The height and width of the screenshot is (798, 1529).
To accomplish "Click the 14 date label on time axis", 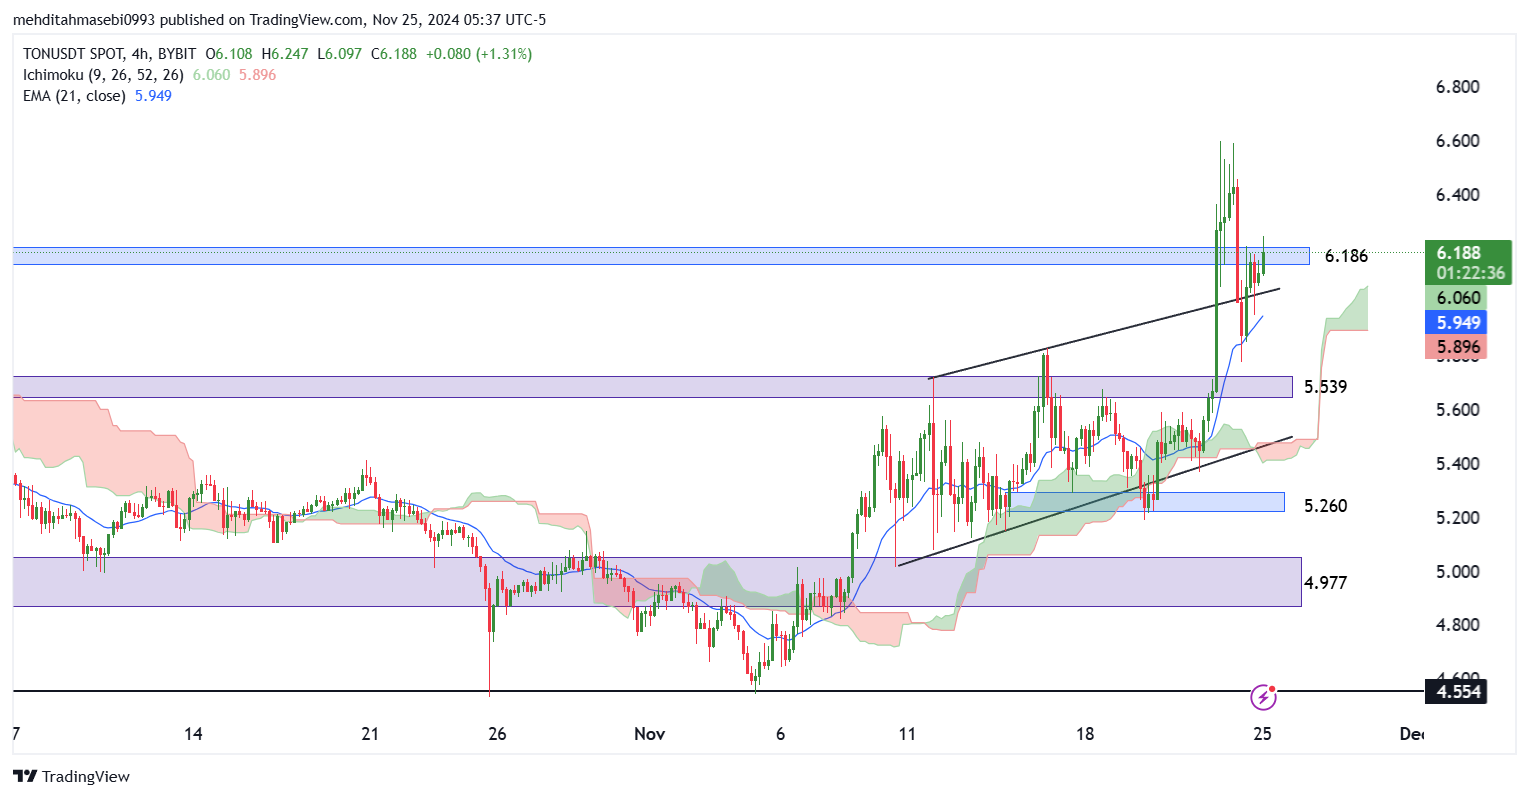I will [193, 734].
